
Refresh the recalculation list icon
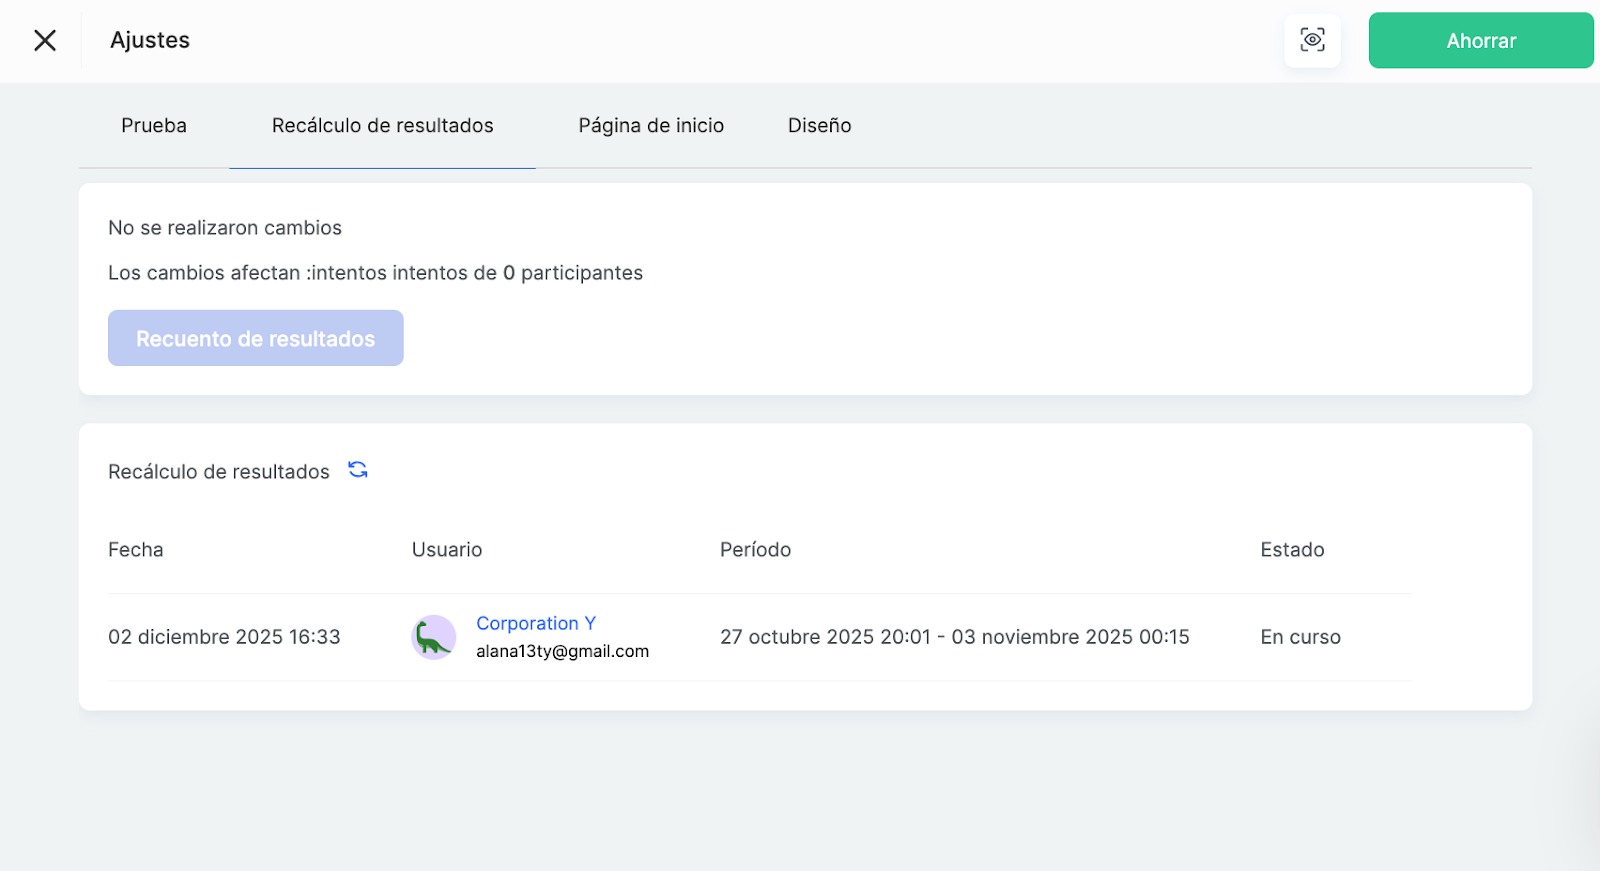coord(358,470)
